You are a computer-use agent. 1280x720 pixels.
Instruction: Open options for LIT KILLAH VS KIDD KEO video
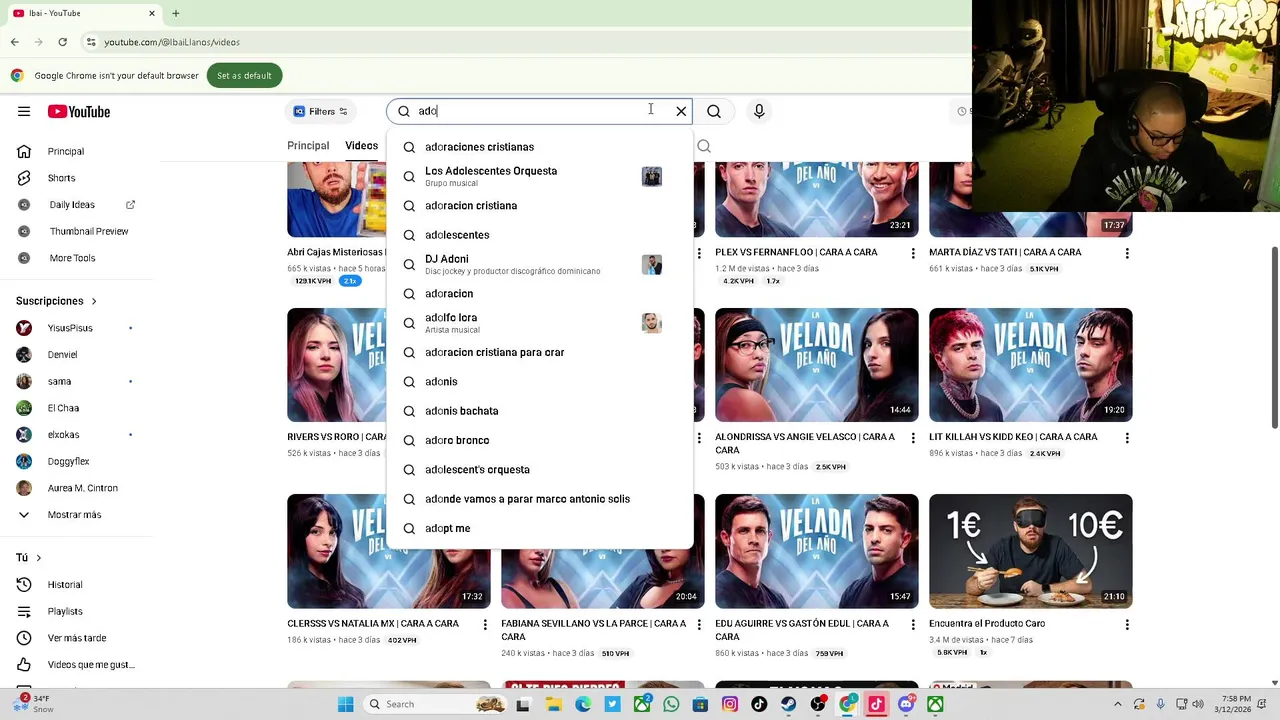click(1127, 438)
